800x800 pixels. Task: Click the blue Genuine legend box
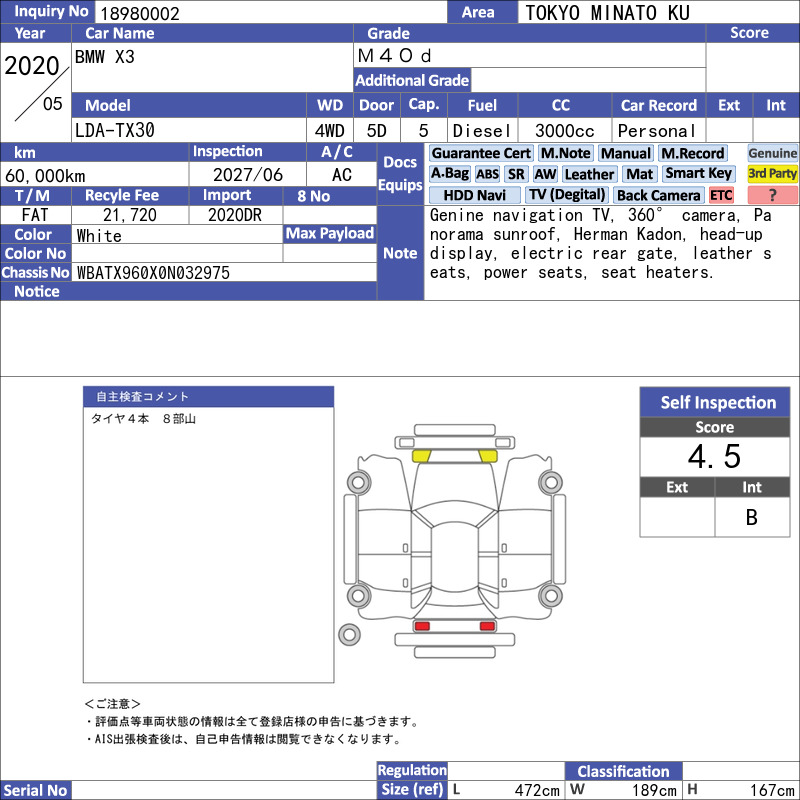[772, 153]
